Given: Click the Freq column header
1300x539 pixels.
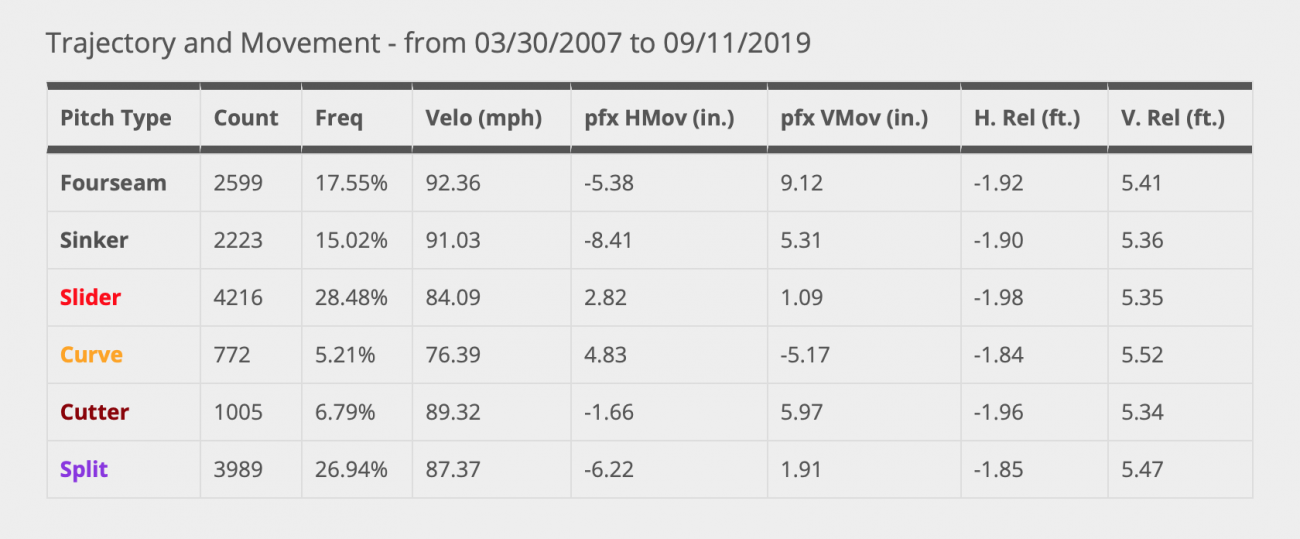Looking at the screenshot, I should (x=339, y=118).
